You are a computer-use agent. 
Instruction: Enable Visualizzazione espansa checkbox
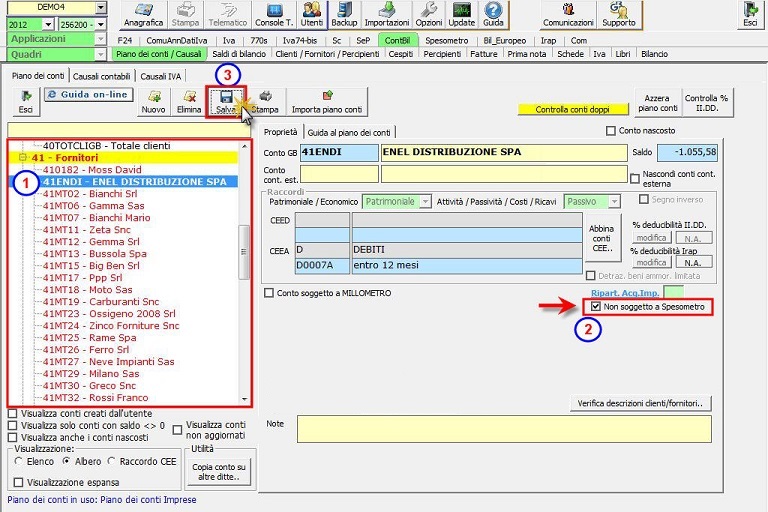19,483
